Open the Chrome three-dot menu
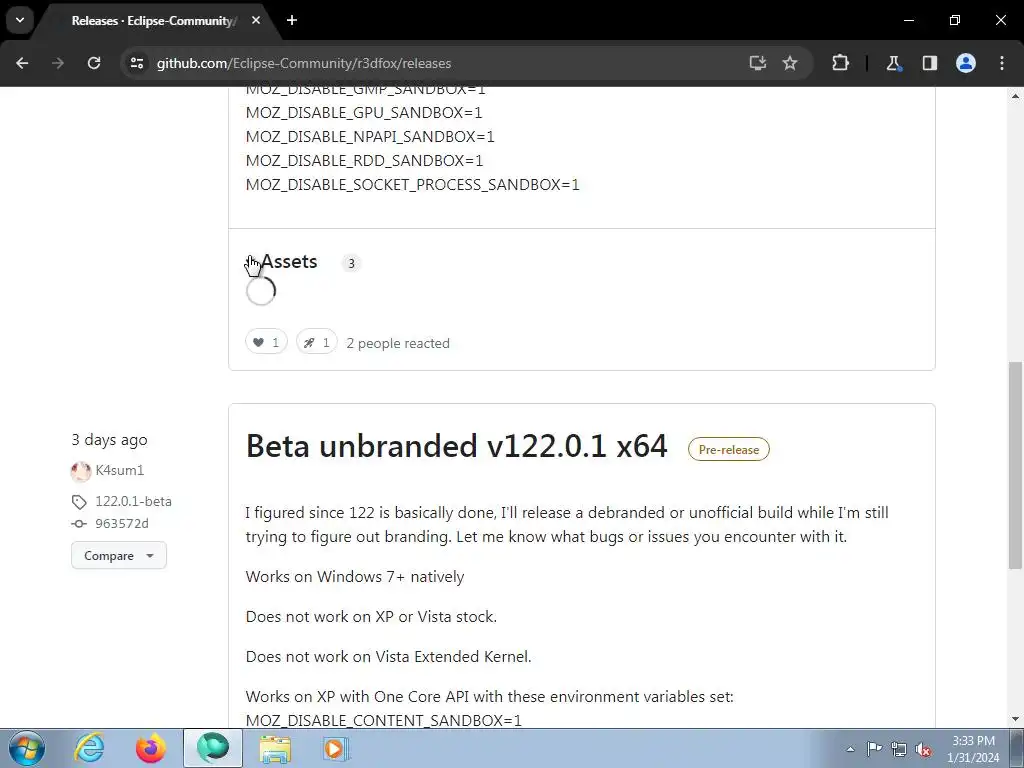Screen dimensions: 1024x768 click(1002, 63)
